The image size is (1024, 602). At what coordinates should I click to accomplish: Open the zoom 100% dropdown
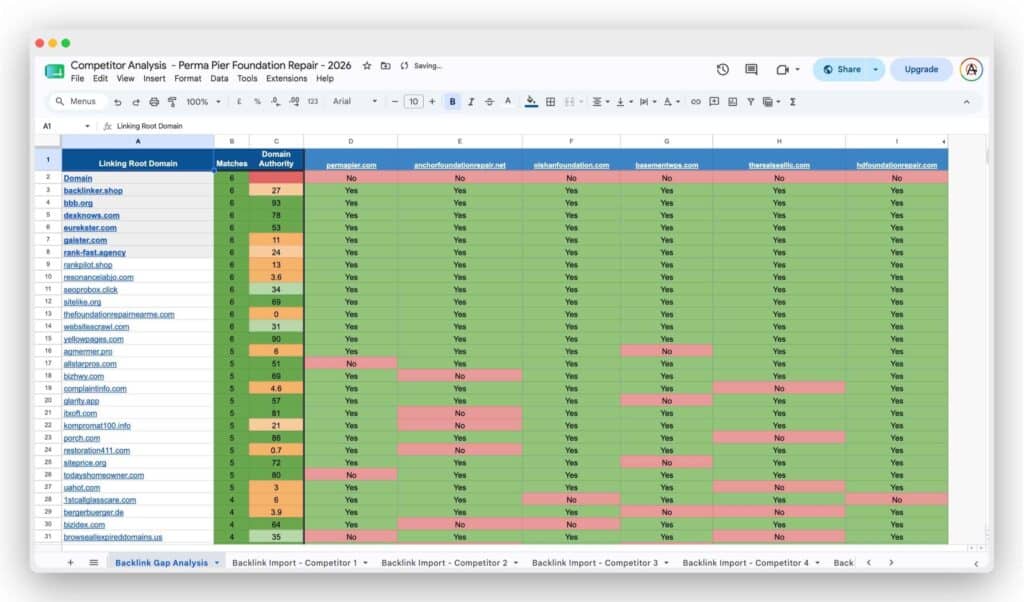(204, 102)
